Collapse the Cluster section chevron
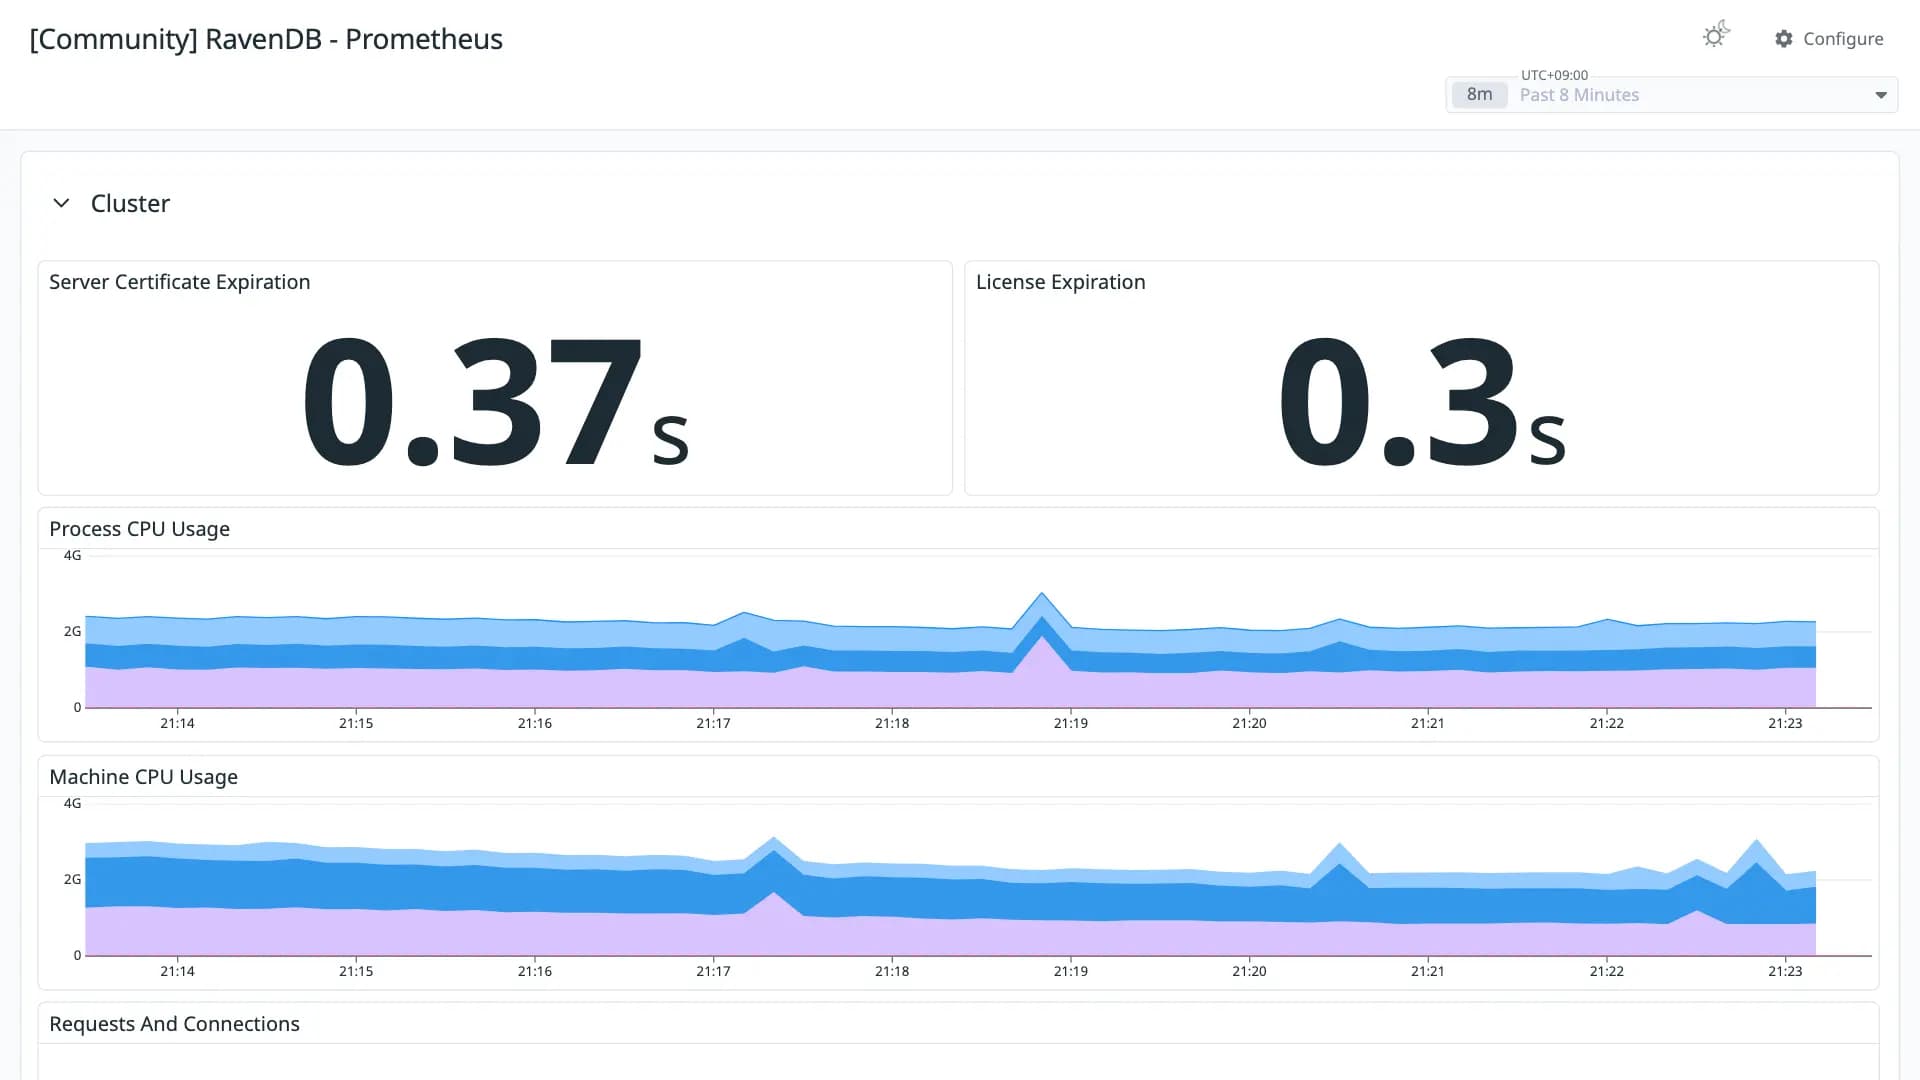1920x1080 pixels. [x=61, y=203]
